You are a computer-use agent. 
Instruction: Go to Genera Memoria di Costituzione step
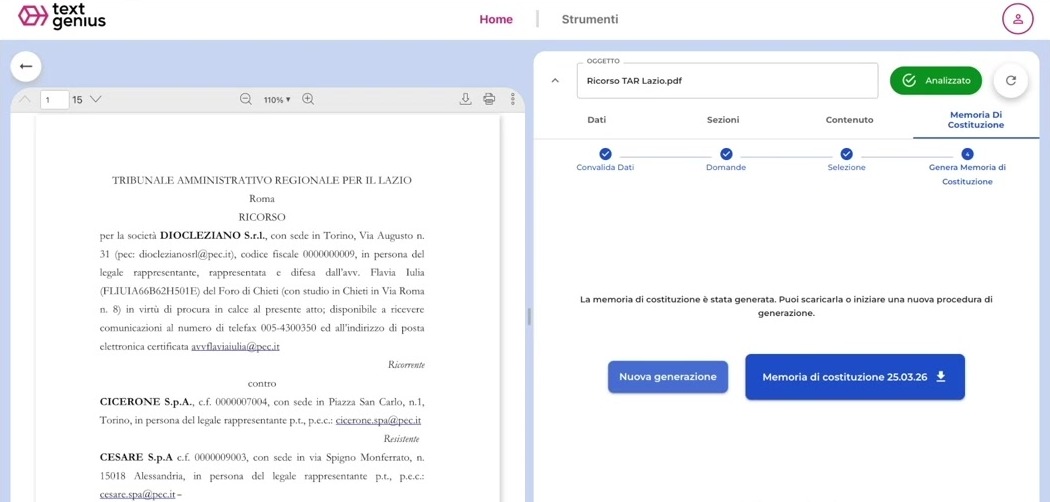click(967, 167)
